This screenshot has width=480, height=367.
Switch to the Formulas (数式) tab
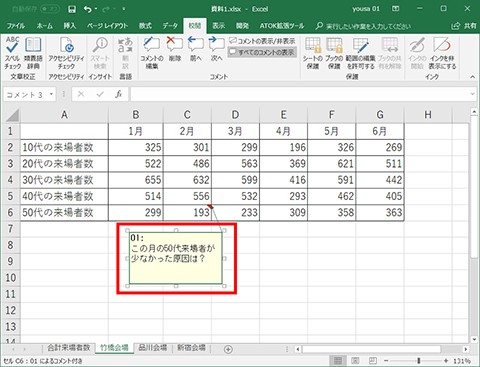click(145, 26)
